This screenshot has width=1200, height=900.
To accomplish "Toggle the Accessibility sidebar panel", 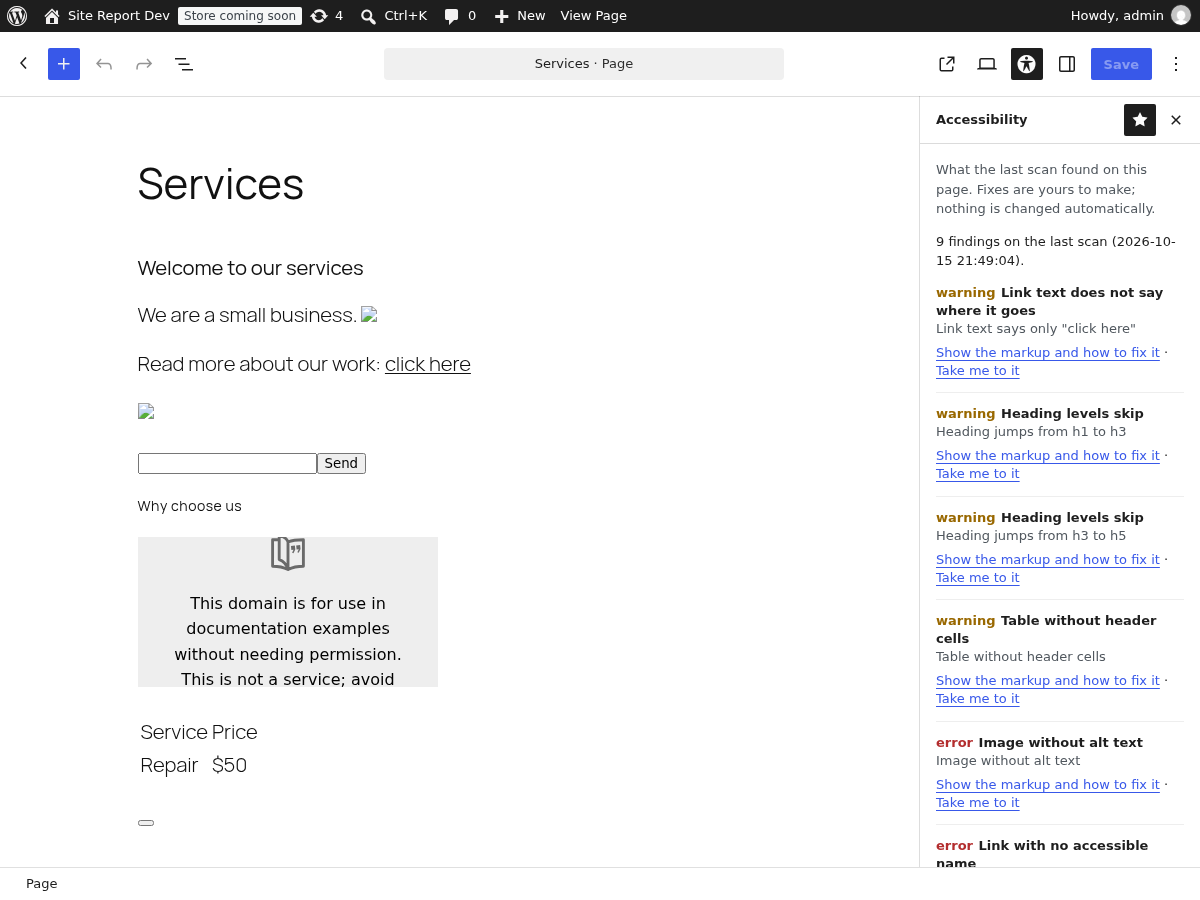I will (1027, 64).
